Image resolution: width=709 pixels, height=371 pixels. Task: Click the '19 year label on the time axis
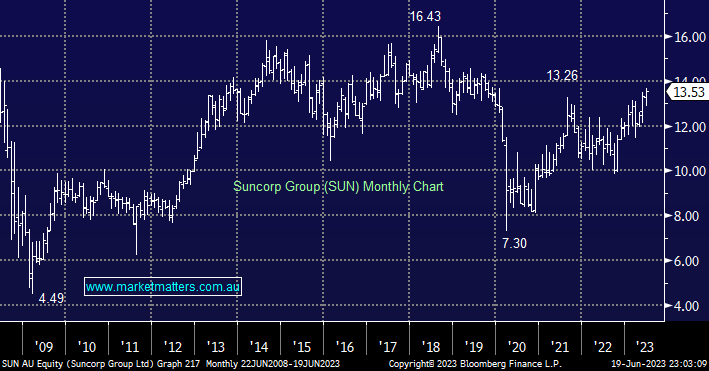tap(473, 347)
